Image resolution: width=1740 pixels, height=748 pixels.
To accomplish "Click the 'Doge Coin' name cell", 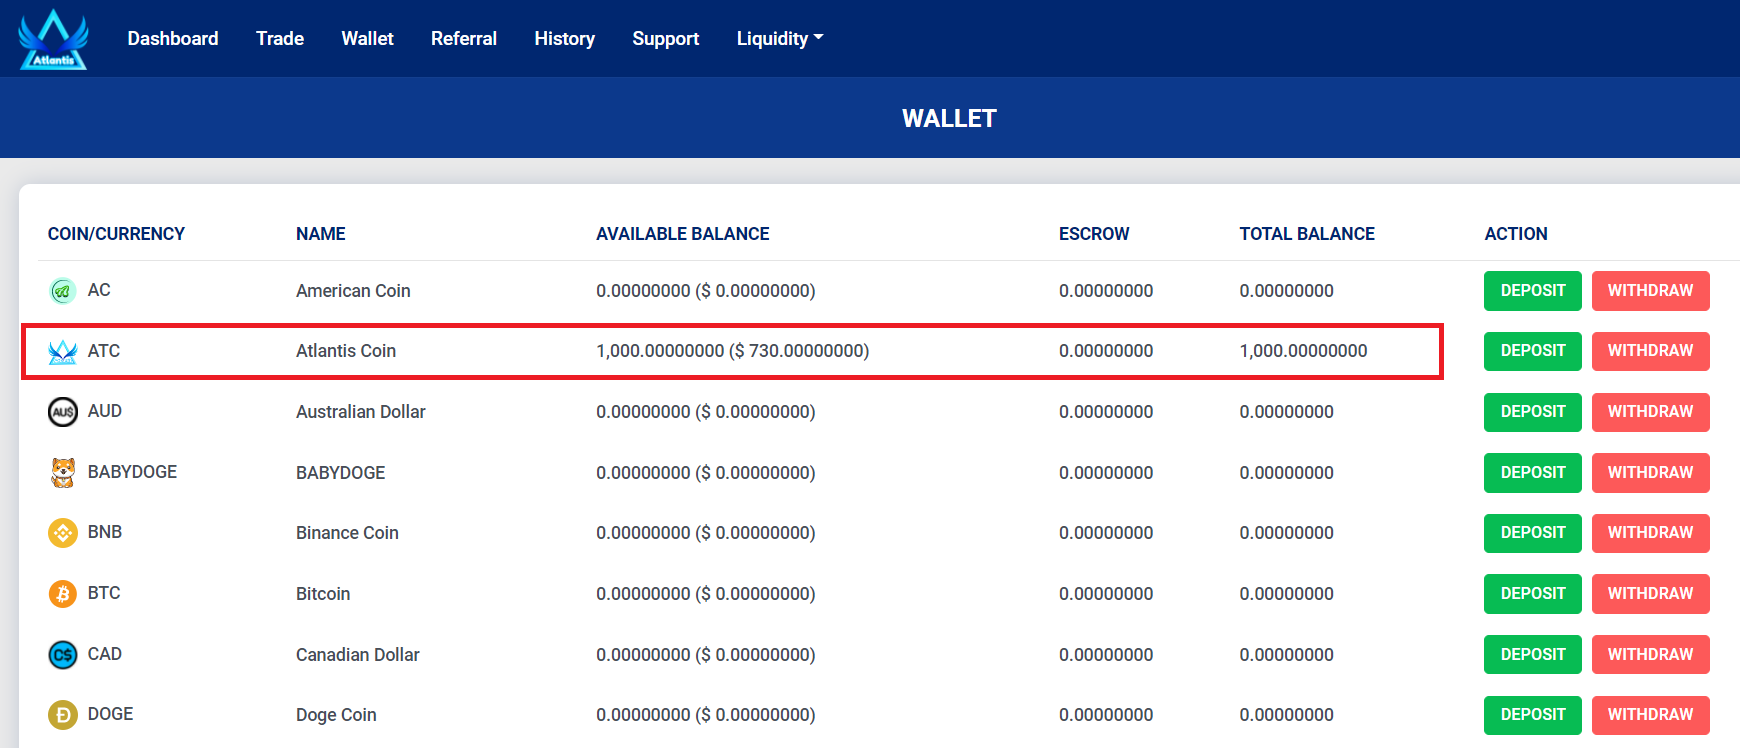I will (x=336, y=715).
